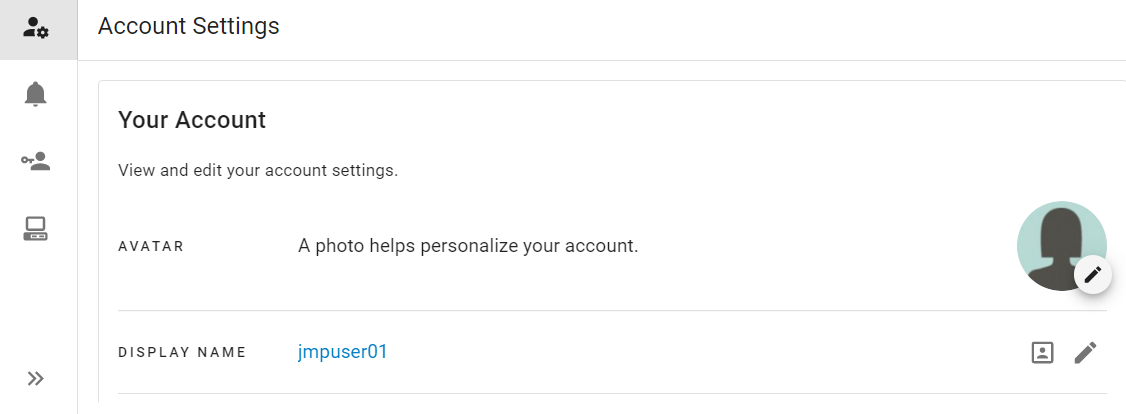The height and width of the screenshot is (414, 1126).
Task: Click the DISPLAY NAME row label
Action: (182, 353)
